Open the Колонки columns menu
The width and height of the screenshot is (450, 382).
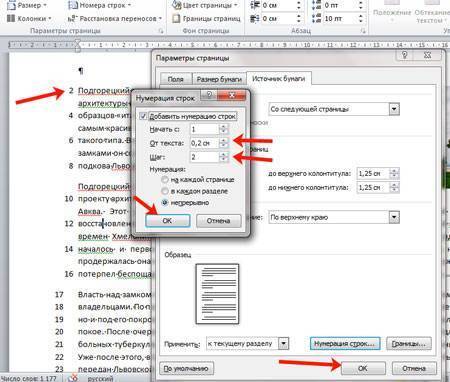pos(29,18)
